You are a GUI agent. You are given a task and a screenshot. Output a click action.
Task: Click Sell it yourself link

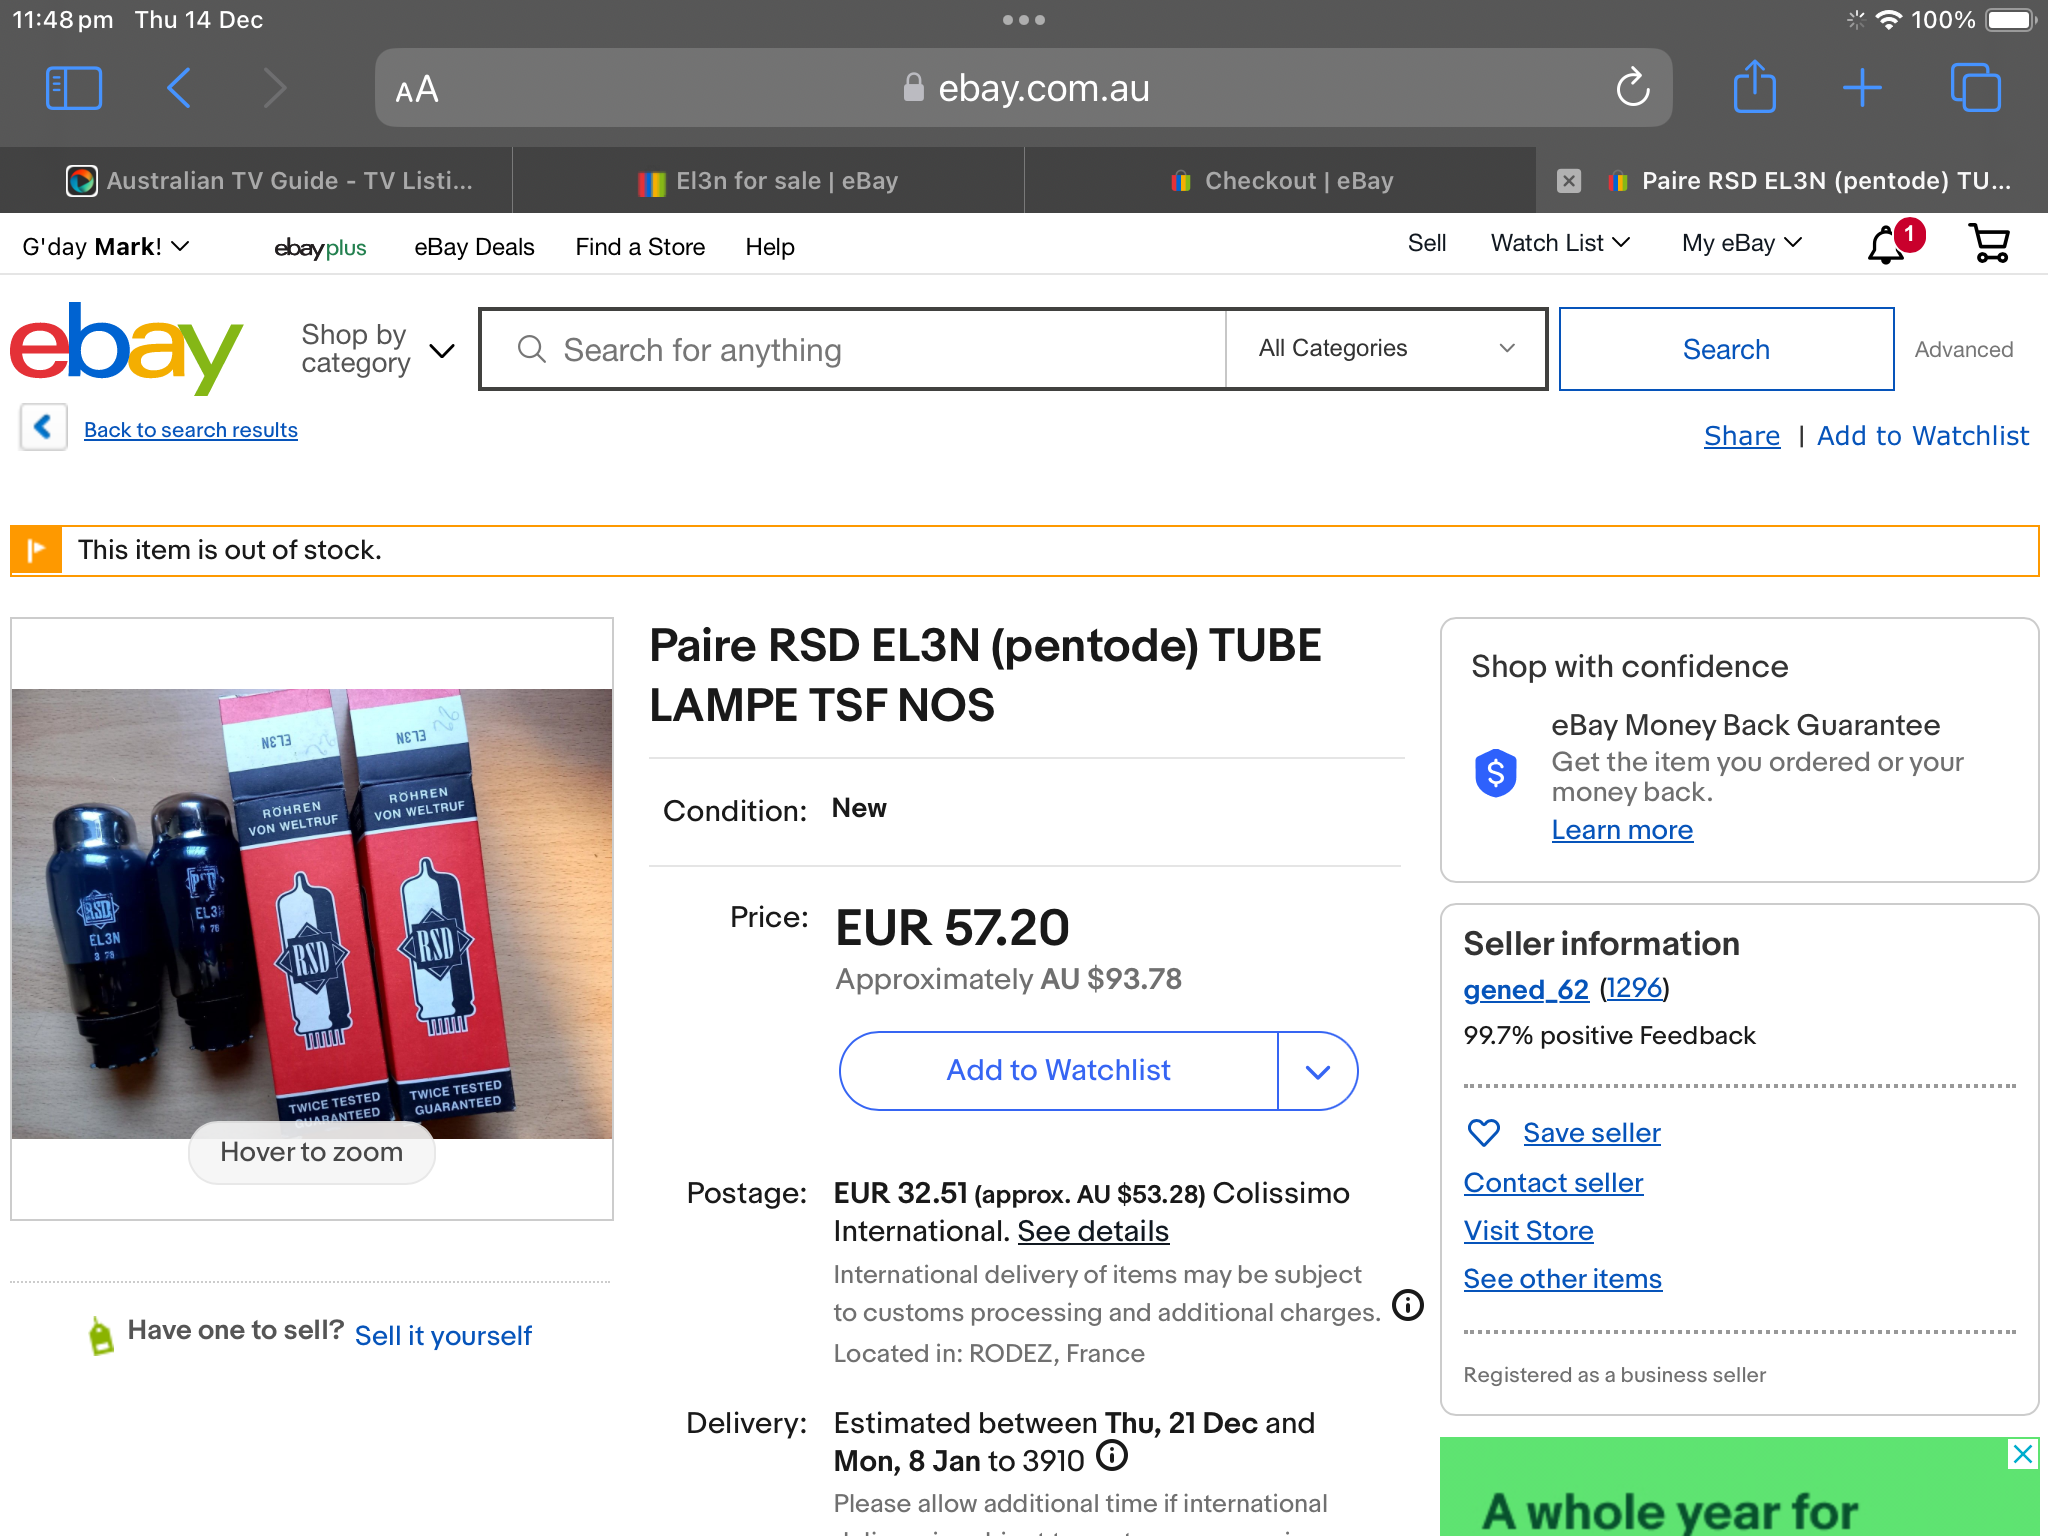pyautogui.click(x=443, y=1336)
